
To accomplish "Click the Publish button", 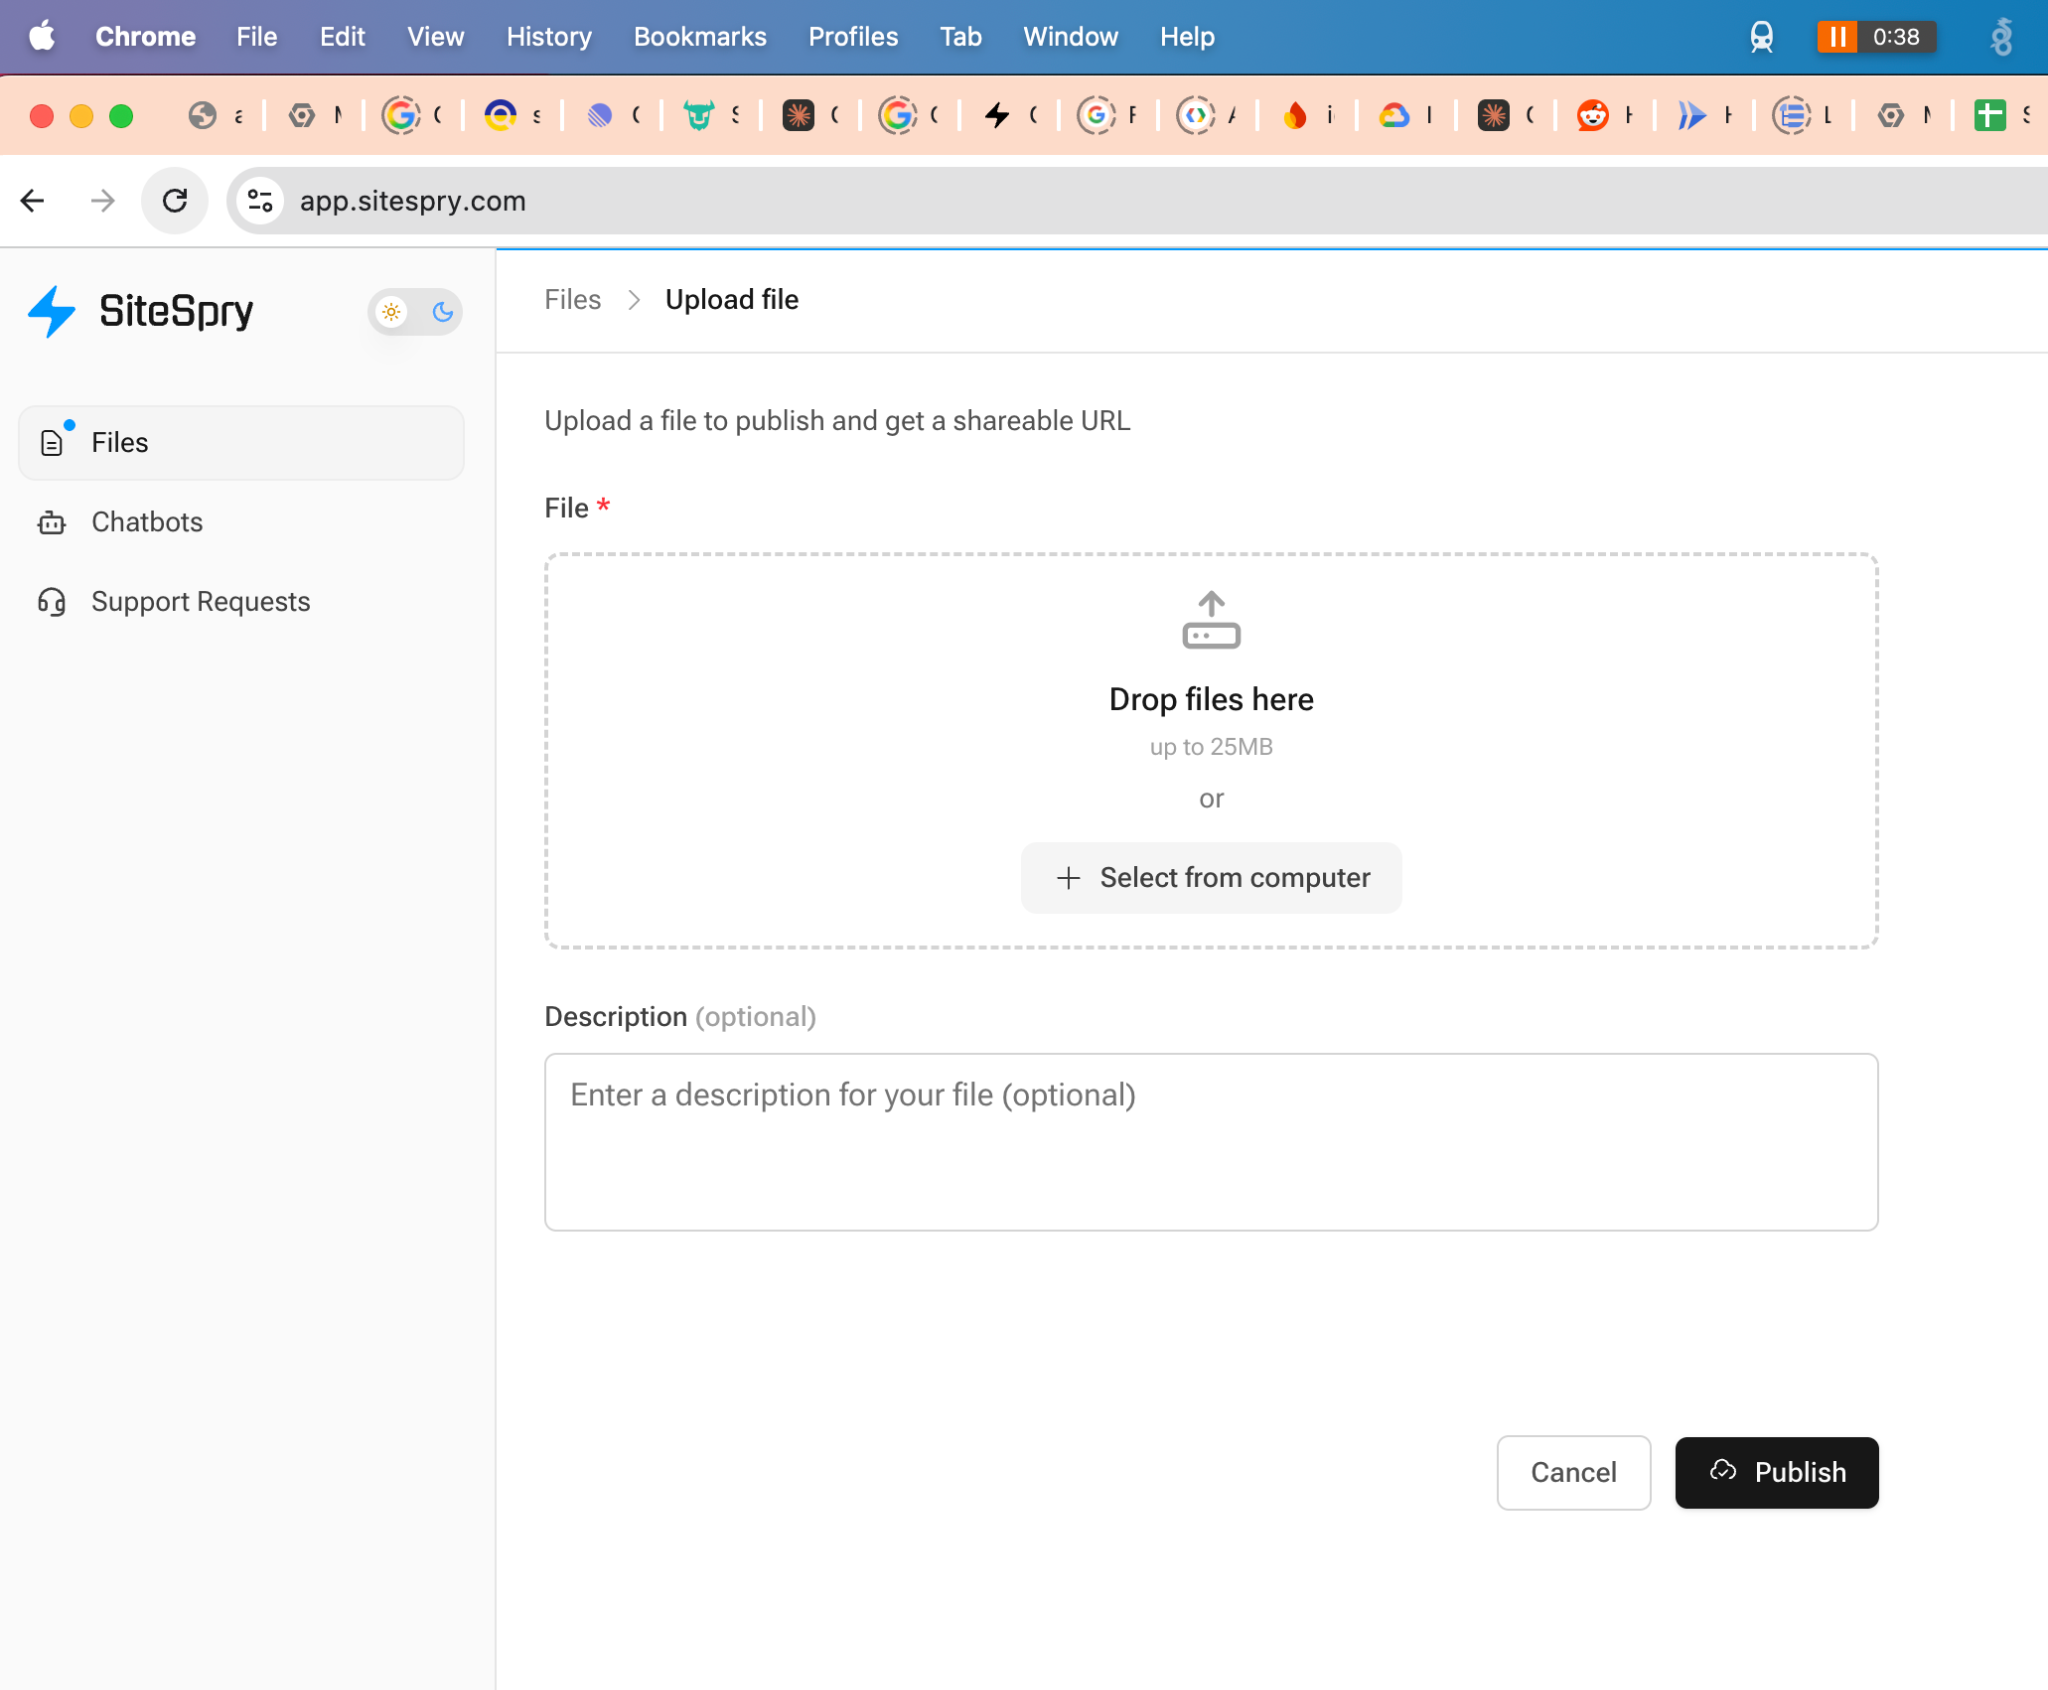I will tap(1775, 1472).
